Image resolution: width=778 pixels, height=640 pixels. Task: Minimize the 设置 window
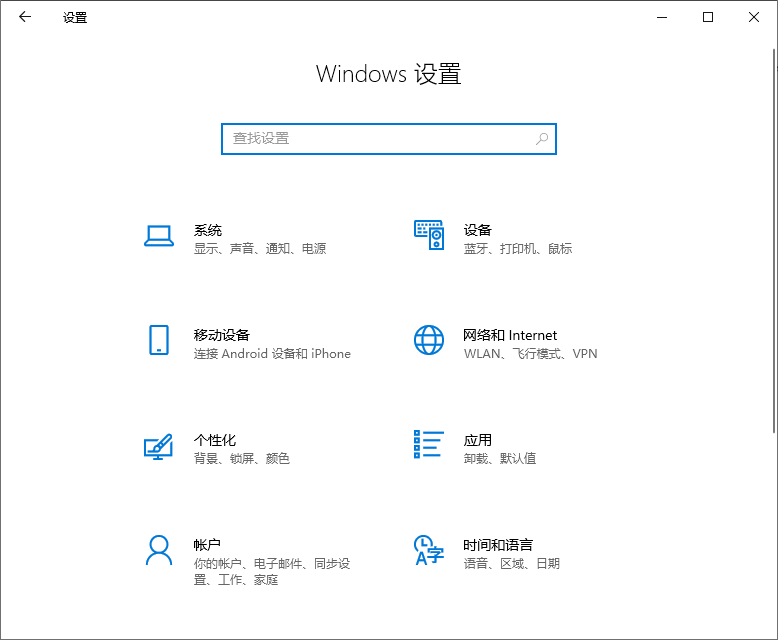point(662,17)
